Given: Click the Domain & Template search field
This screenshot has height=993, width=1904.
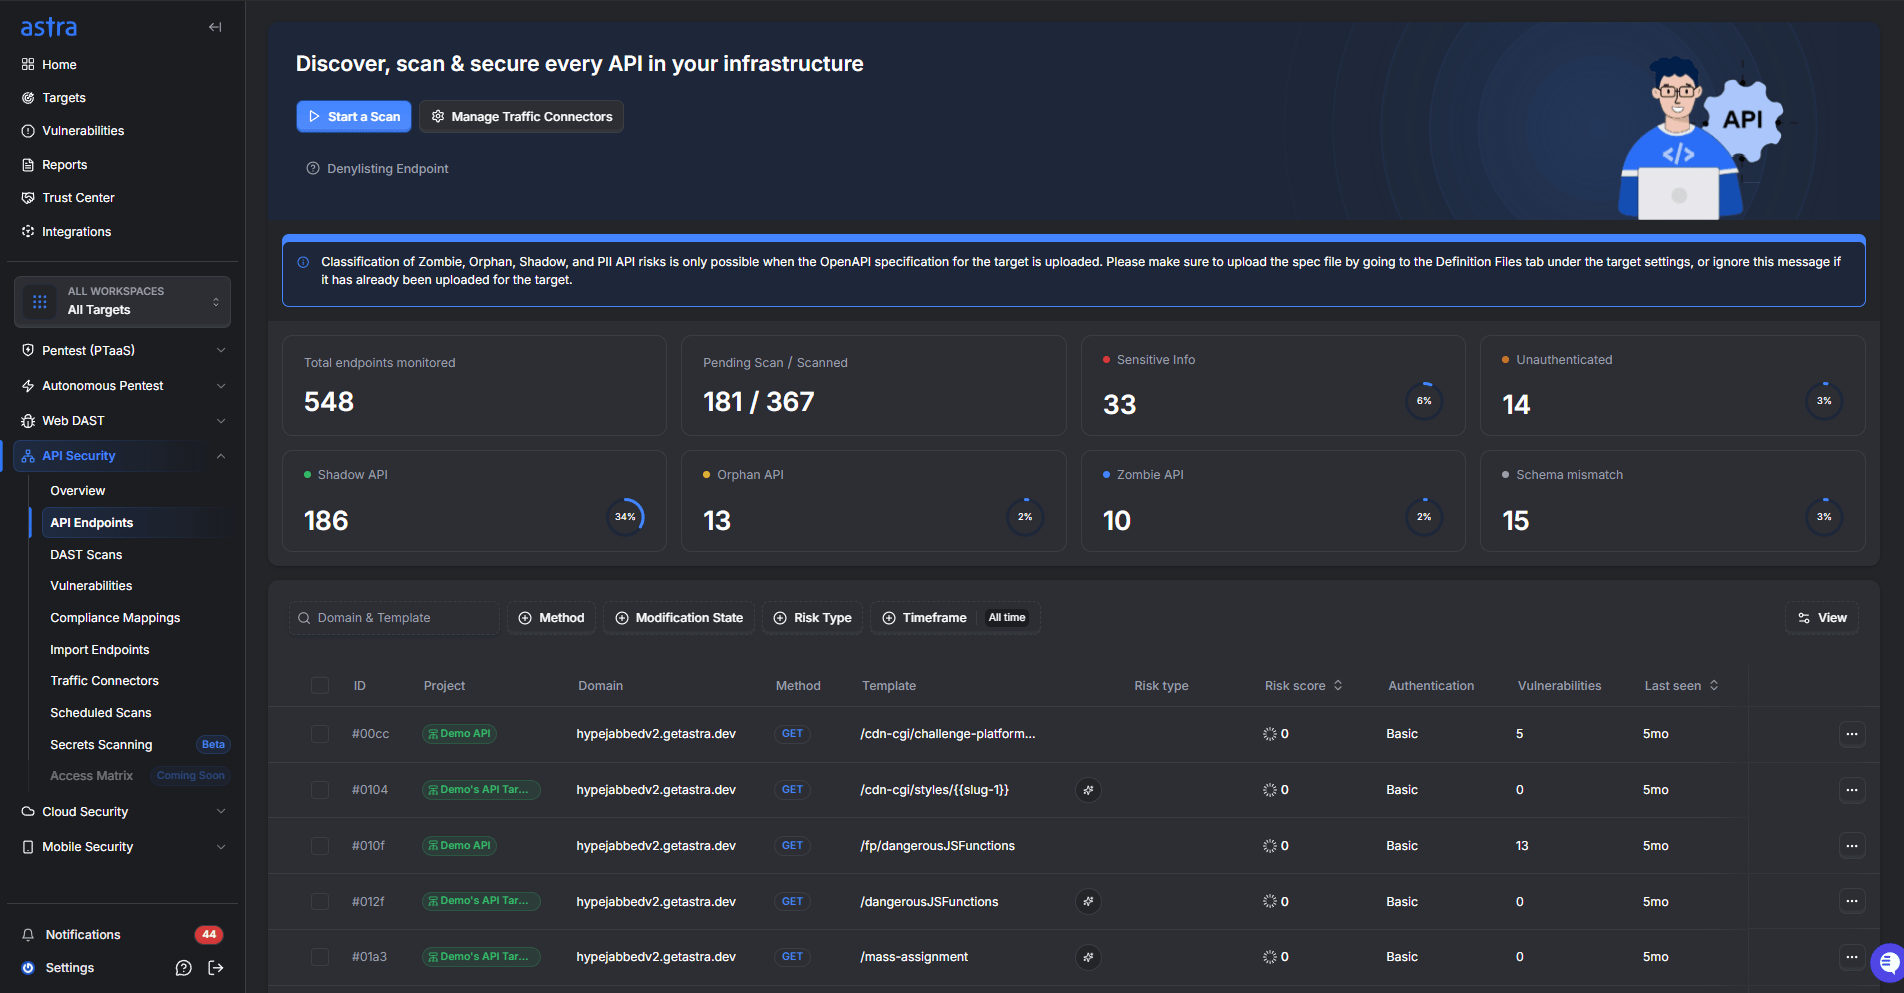Looking at the screenshot, I should (x=394, y=618).
